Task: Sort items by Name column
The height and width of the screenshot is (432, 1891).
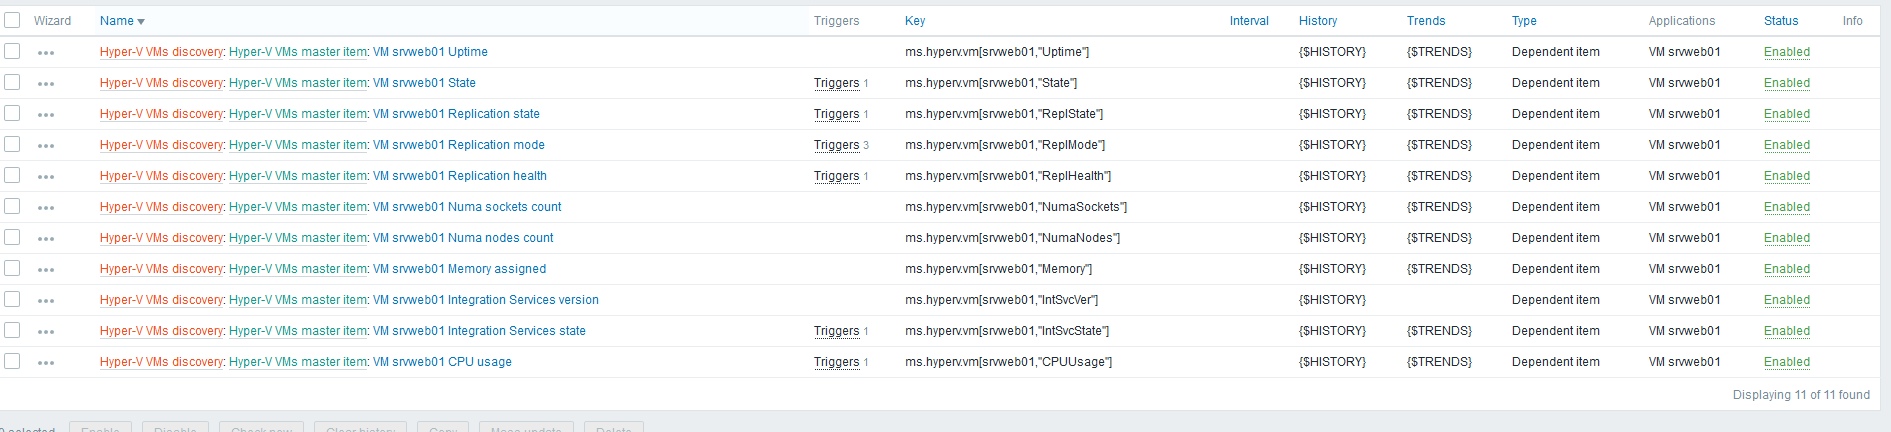Action: (x=122, y=21)
